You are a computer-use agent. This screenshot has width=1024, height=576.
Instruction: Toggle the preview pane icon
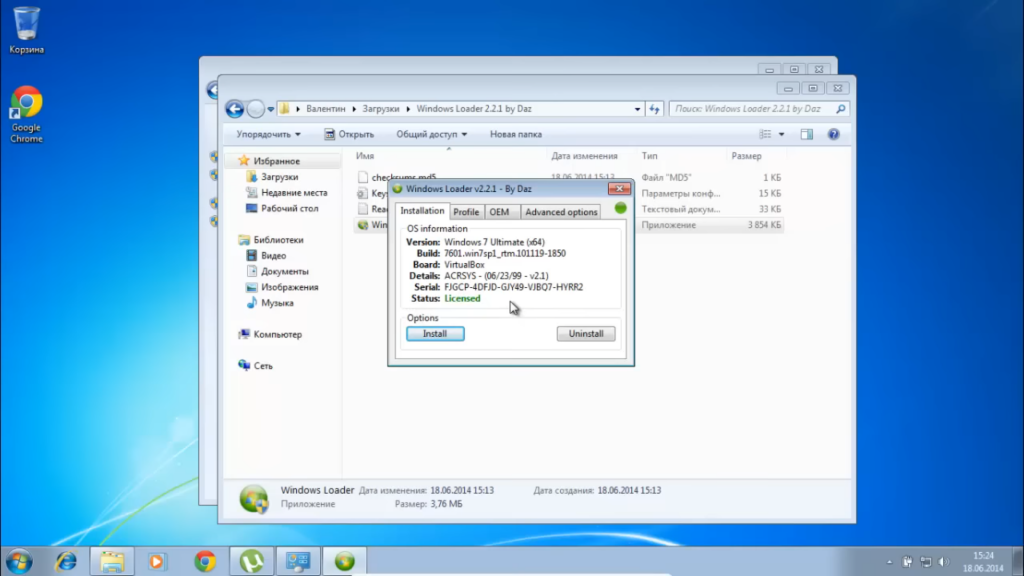pyautogui.click(x=807, y=135)
